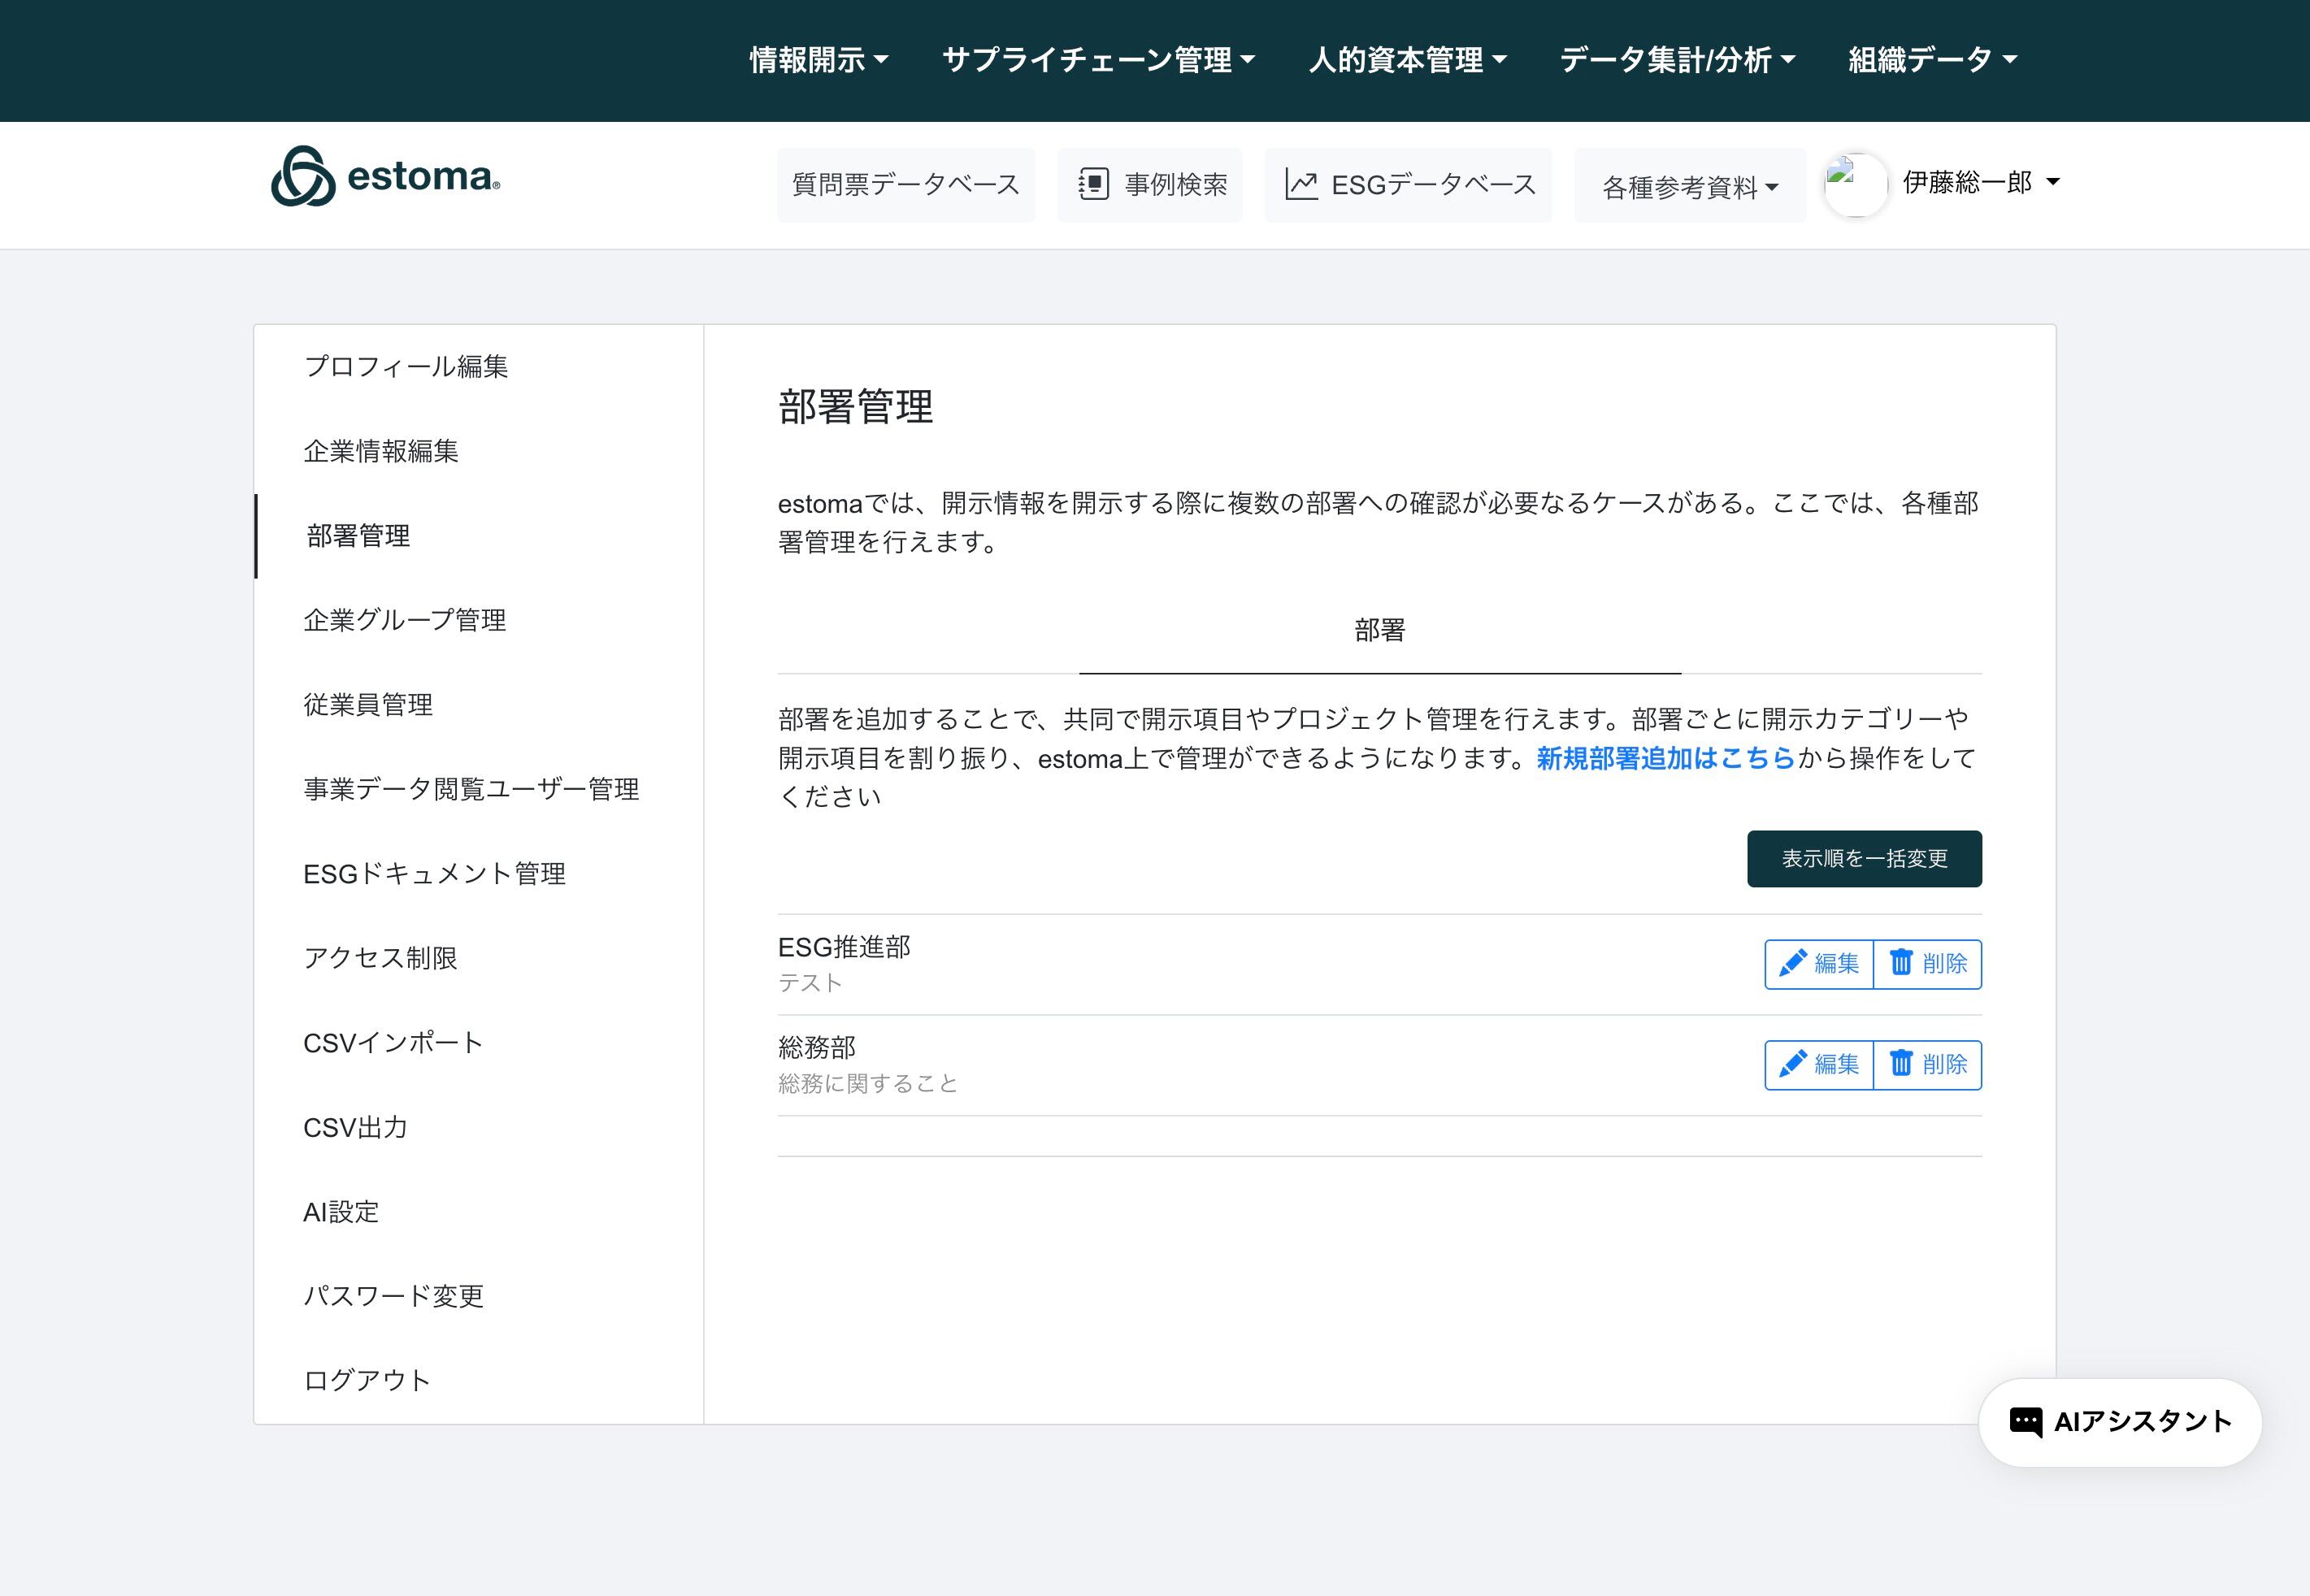Open 伊藤総一郎 user account dropdown
This screenshot has width=2310, height=1596.
[x=1980, y=182]
